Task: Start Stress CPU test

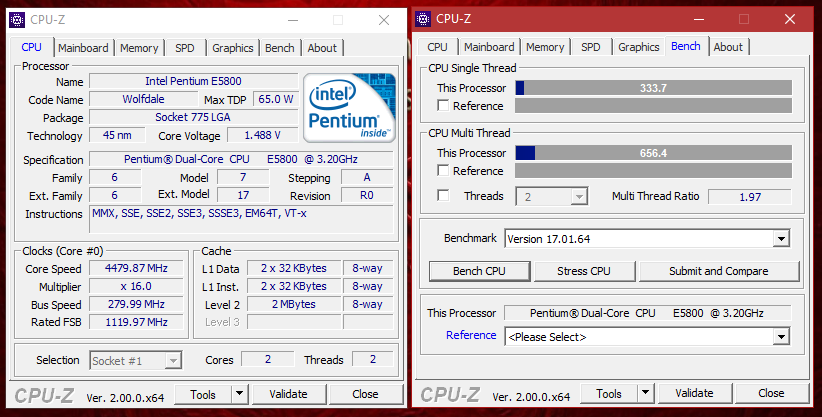Action: tap(583, 271)
